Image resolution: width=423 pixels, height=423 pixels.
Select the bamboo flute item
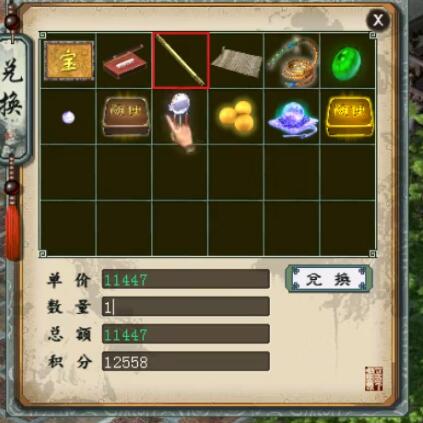click(x=181, y=61)
